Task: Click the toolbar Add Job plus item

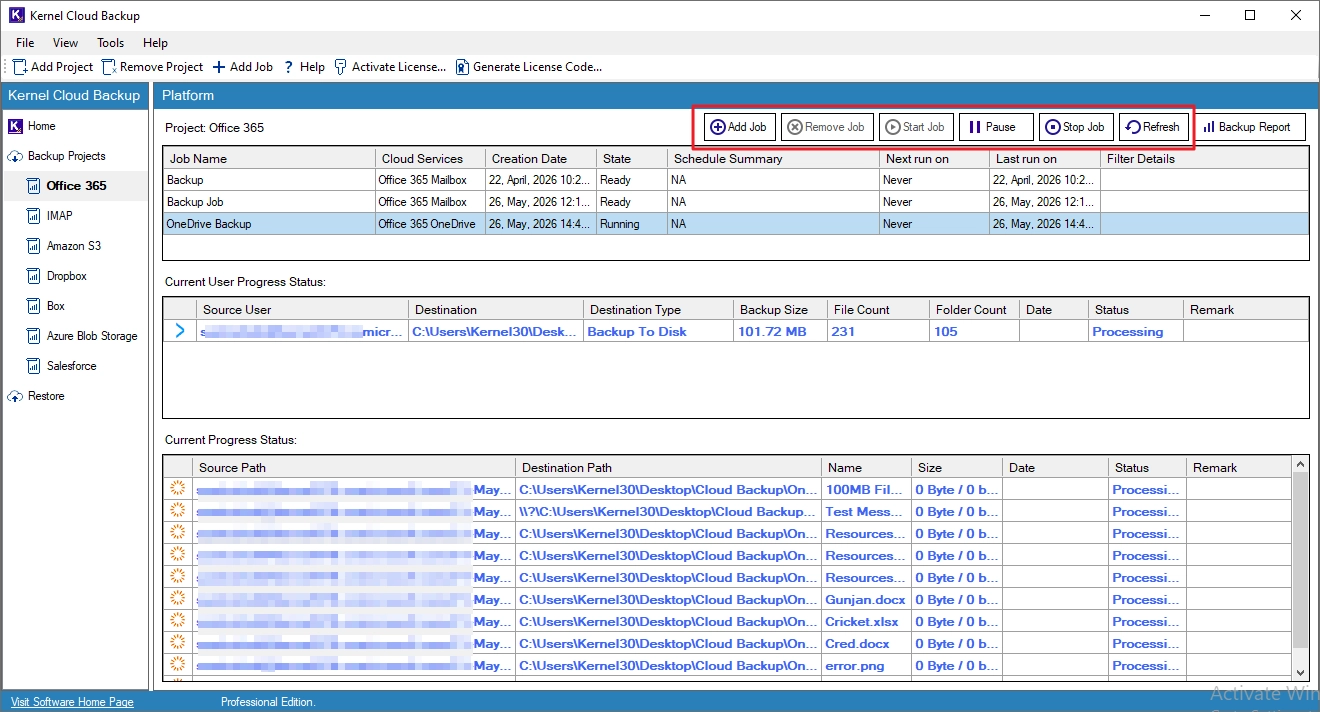Action: tap(242, 67)
